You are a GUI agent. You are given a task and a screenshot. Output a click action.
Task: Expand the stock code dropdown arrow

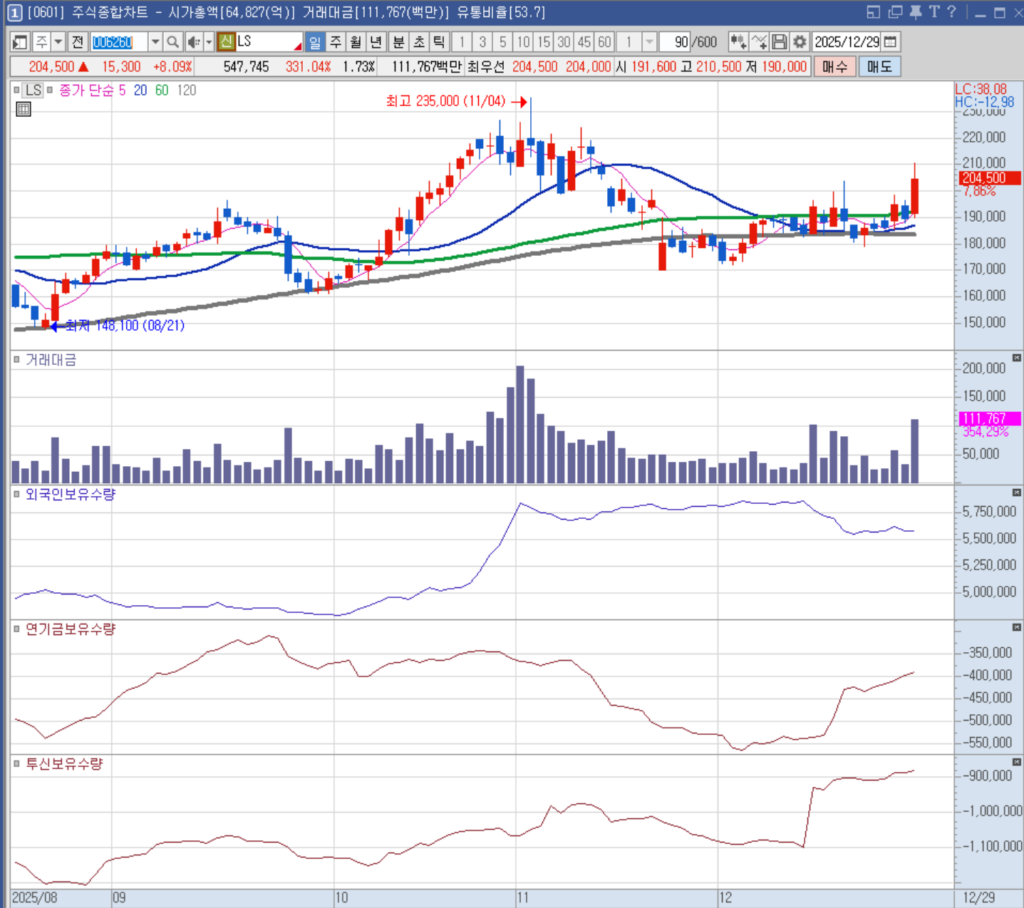pyautogui.click(x=155, y=42)
